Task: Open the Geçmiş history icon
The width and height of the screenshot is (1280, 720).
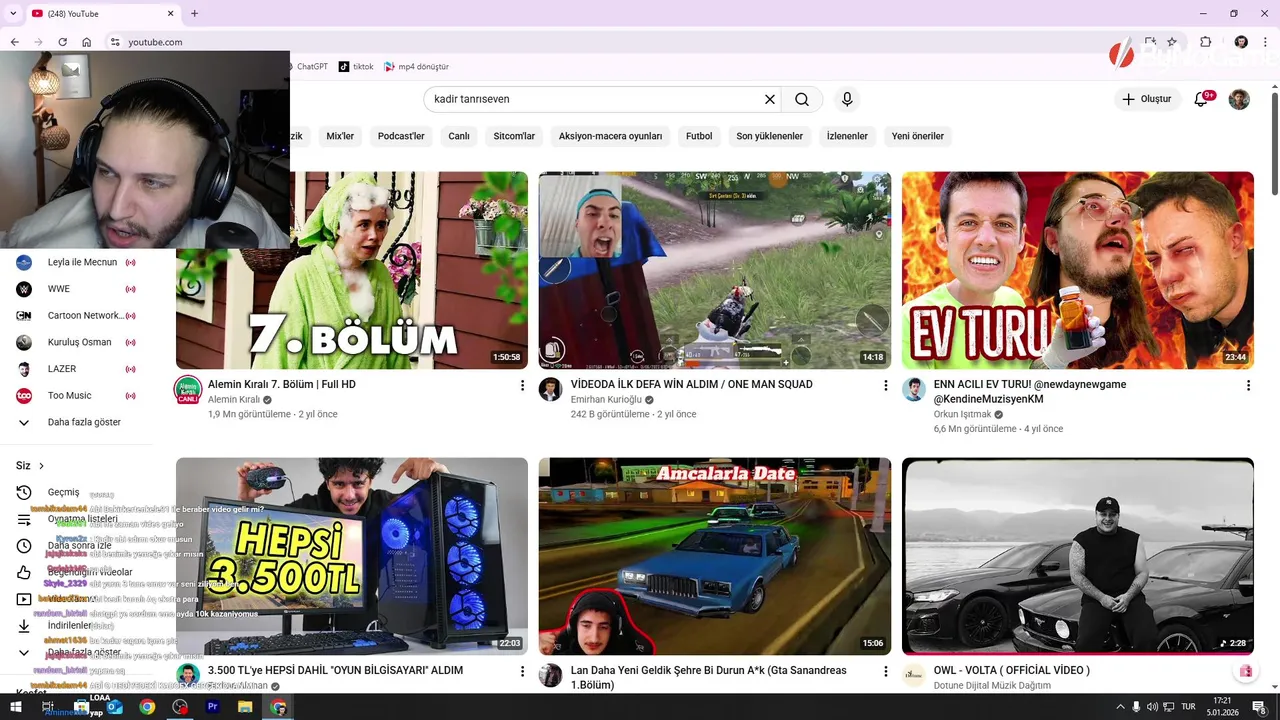Action: pyautogui.click(x=24, y=492)
